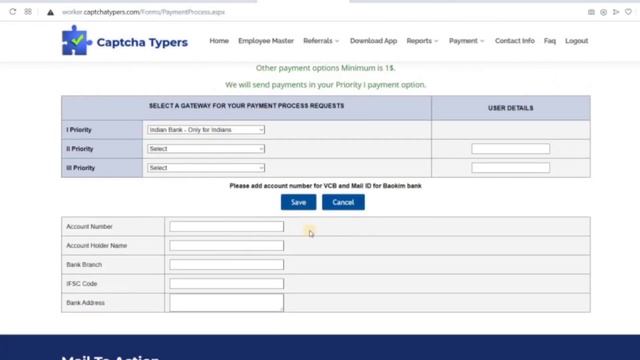Focus the Account Number input field
640x360 pixels.
227,227
